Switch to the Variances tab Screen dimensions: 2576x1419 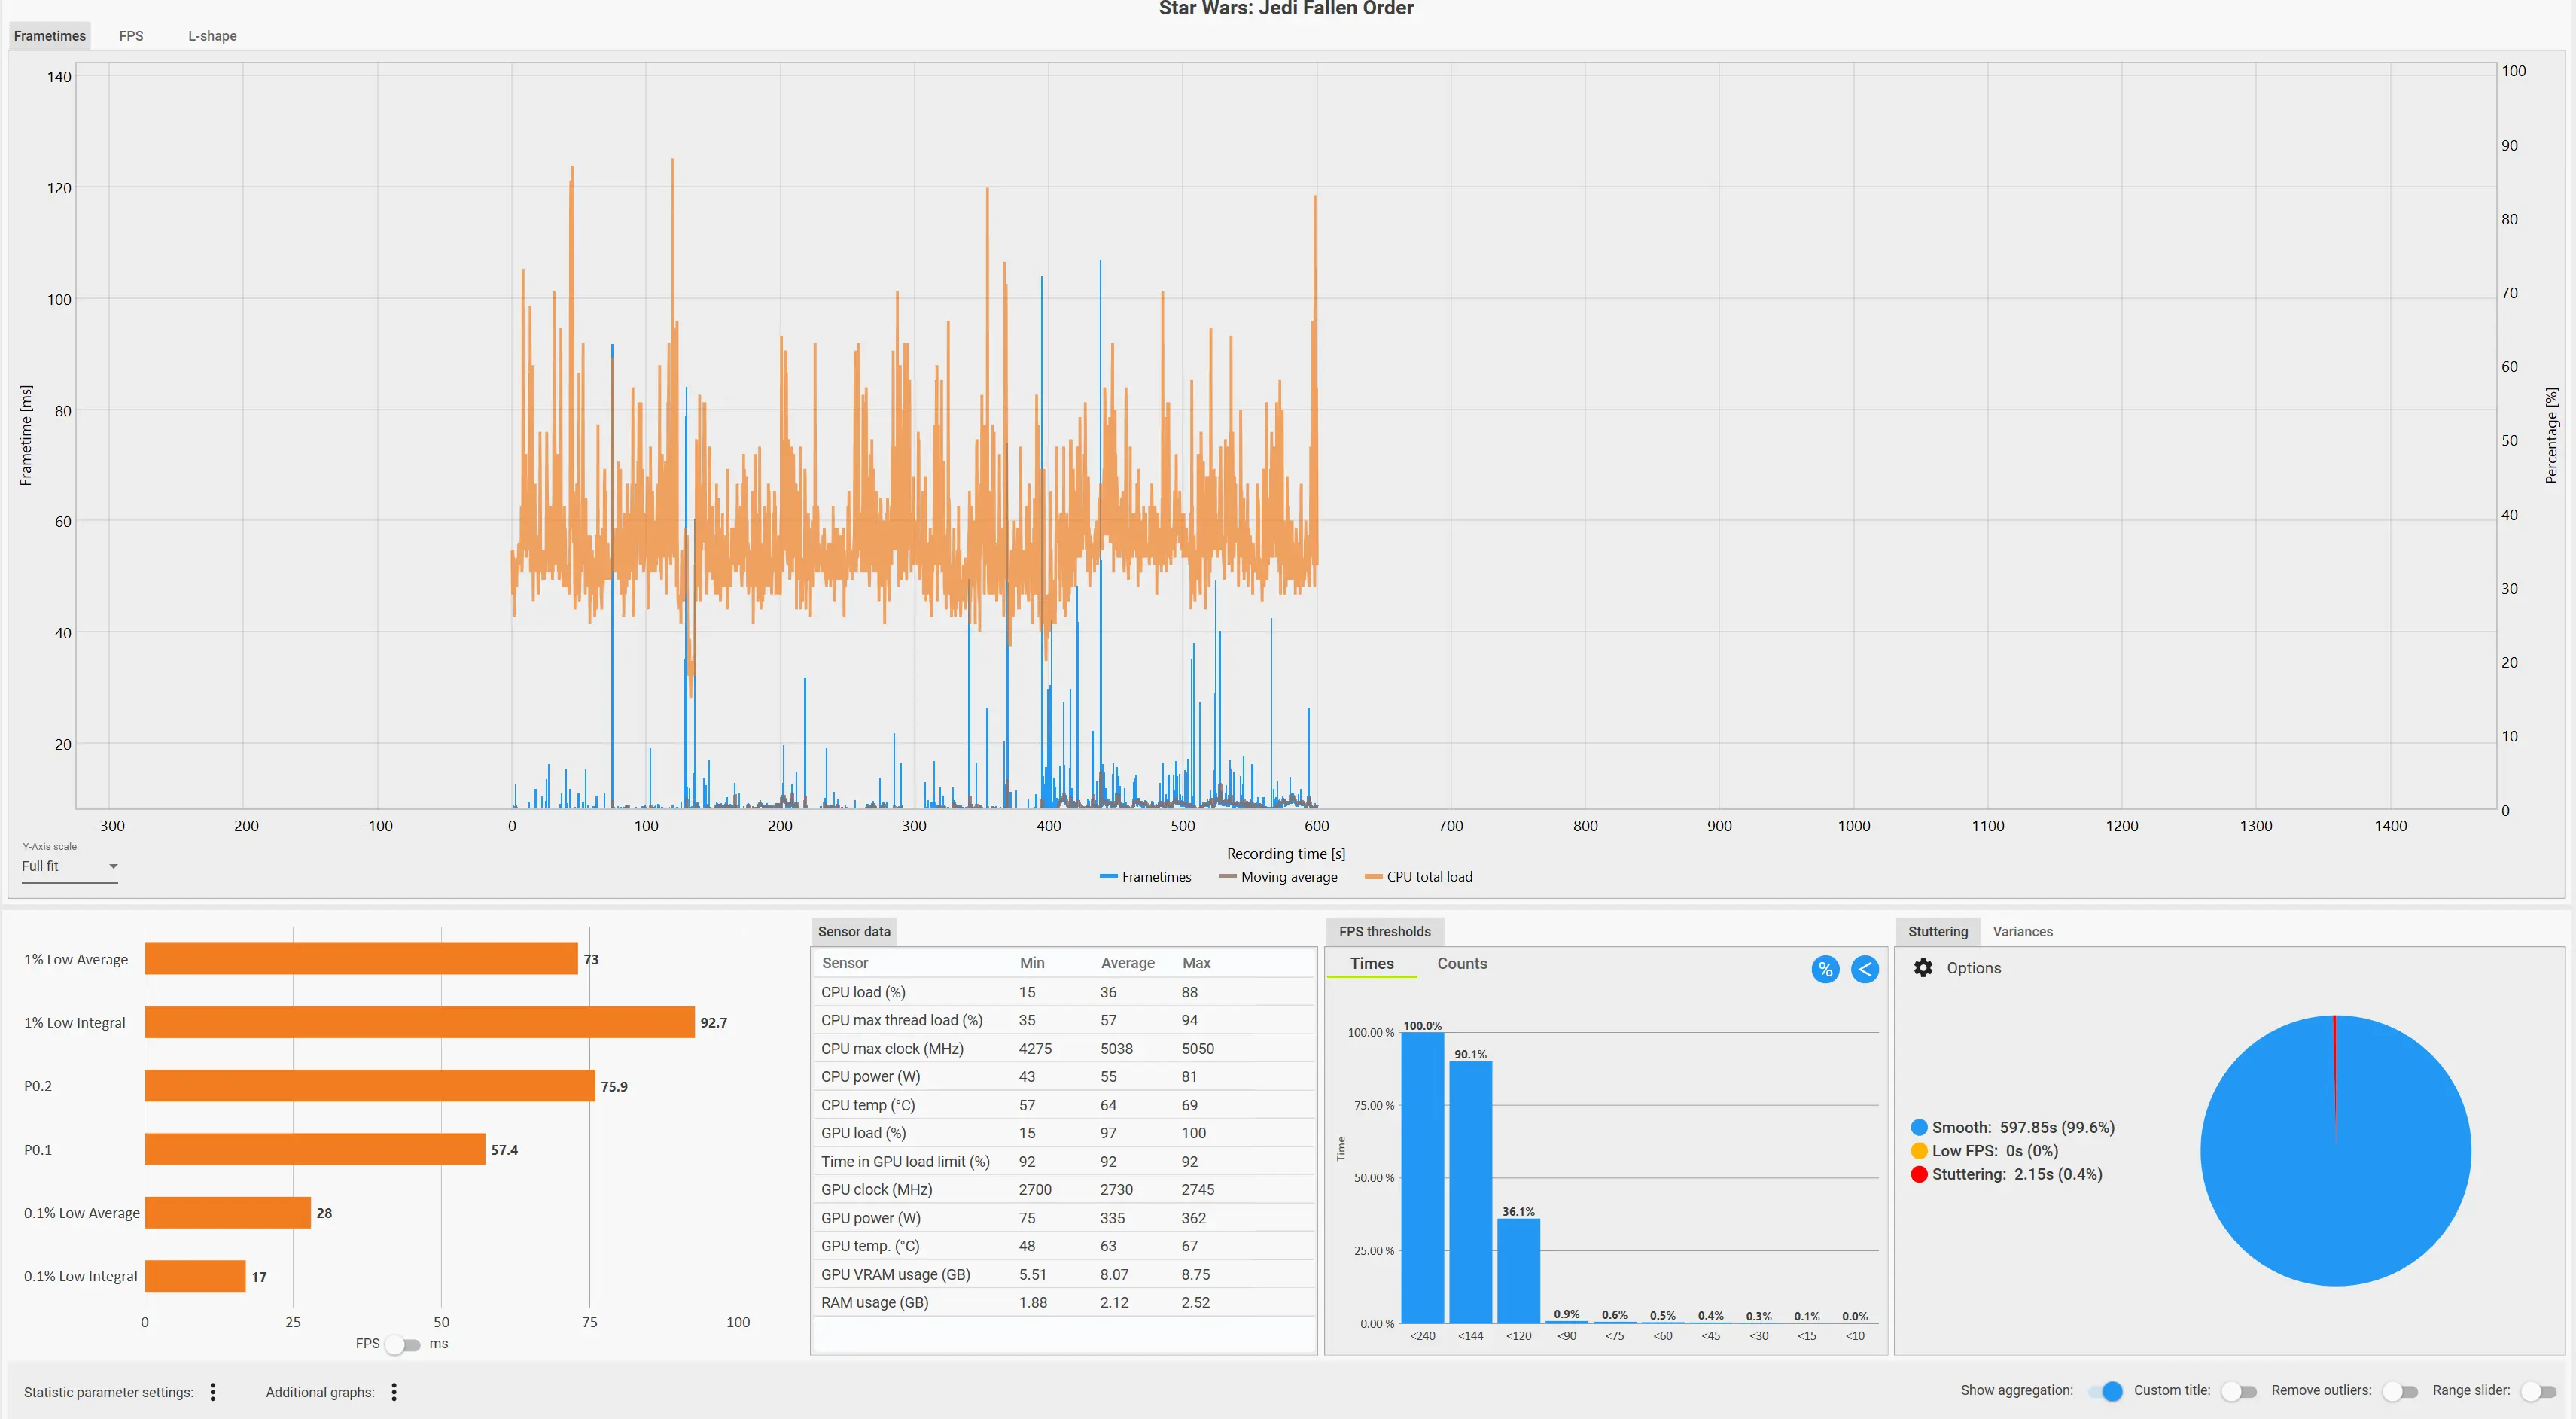[2023, 932]
